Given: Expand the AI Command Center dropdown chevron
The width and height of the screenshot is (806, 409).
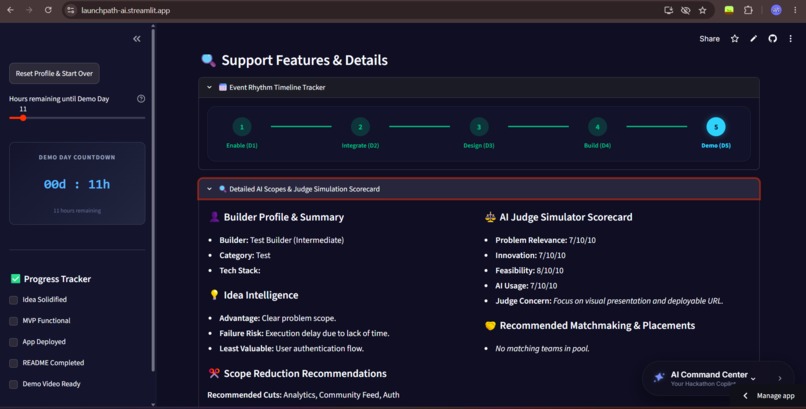Looking at the screenshot, I should pos(753,379).
